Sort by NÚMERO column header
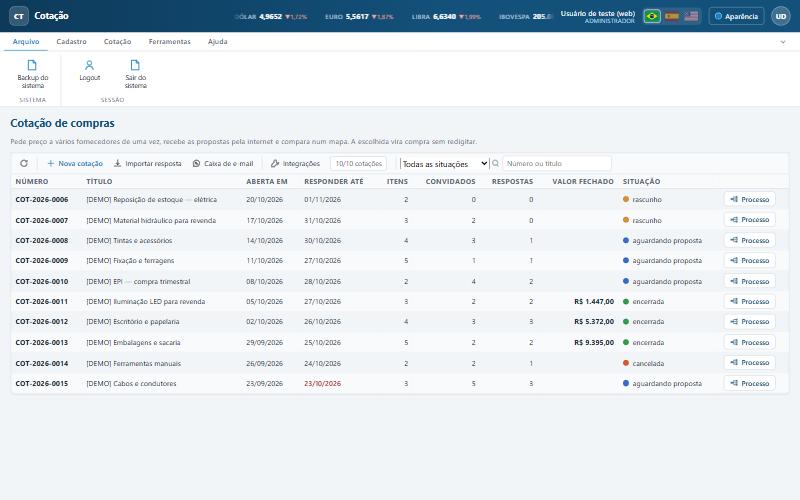800x500 pixels. pyautogui.click(x=32, y=181)
